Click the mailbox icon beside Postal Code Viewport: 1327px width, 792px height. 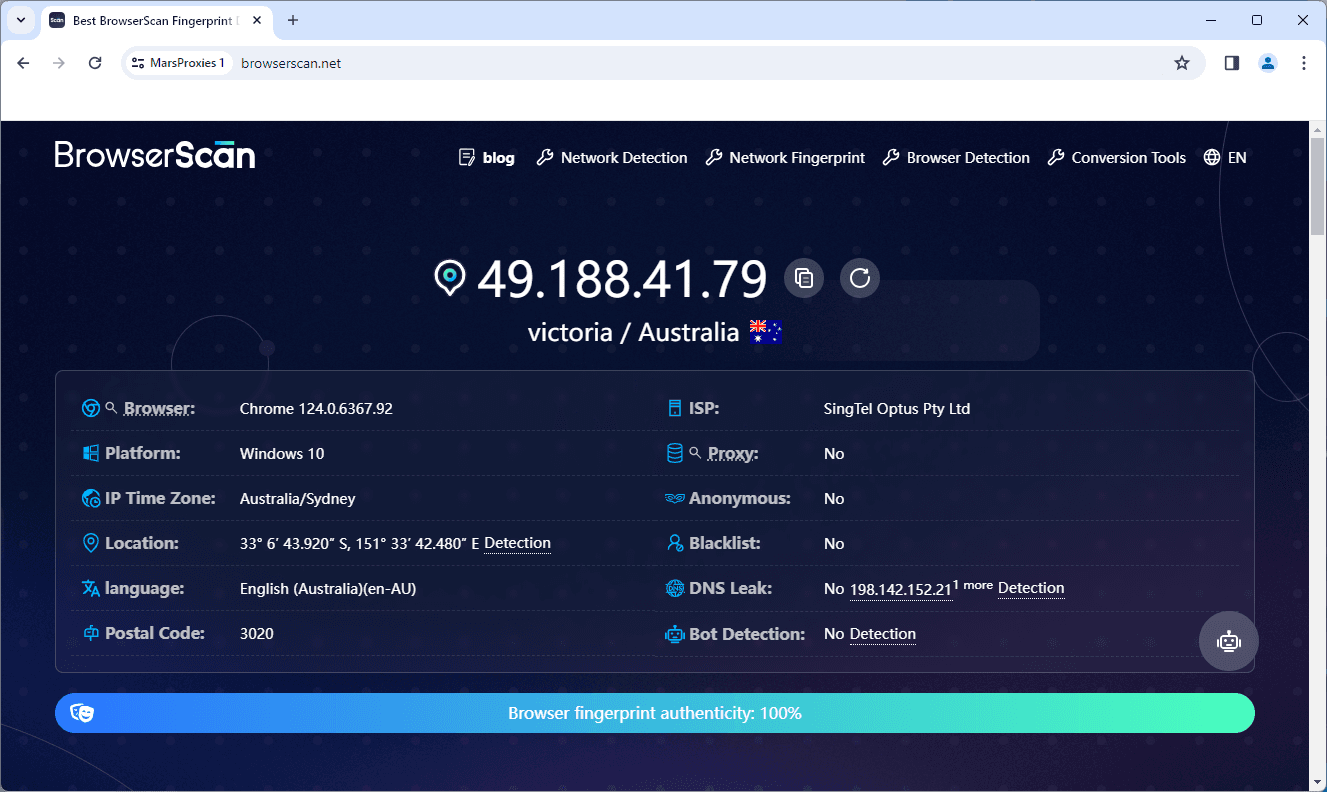click(90, 633)
